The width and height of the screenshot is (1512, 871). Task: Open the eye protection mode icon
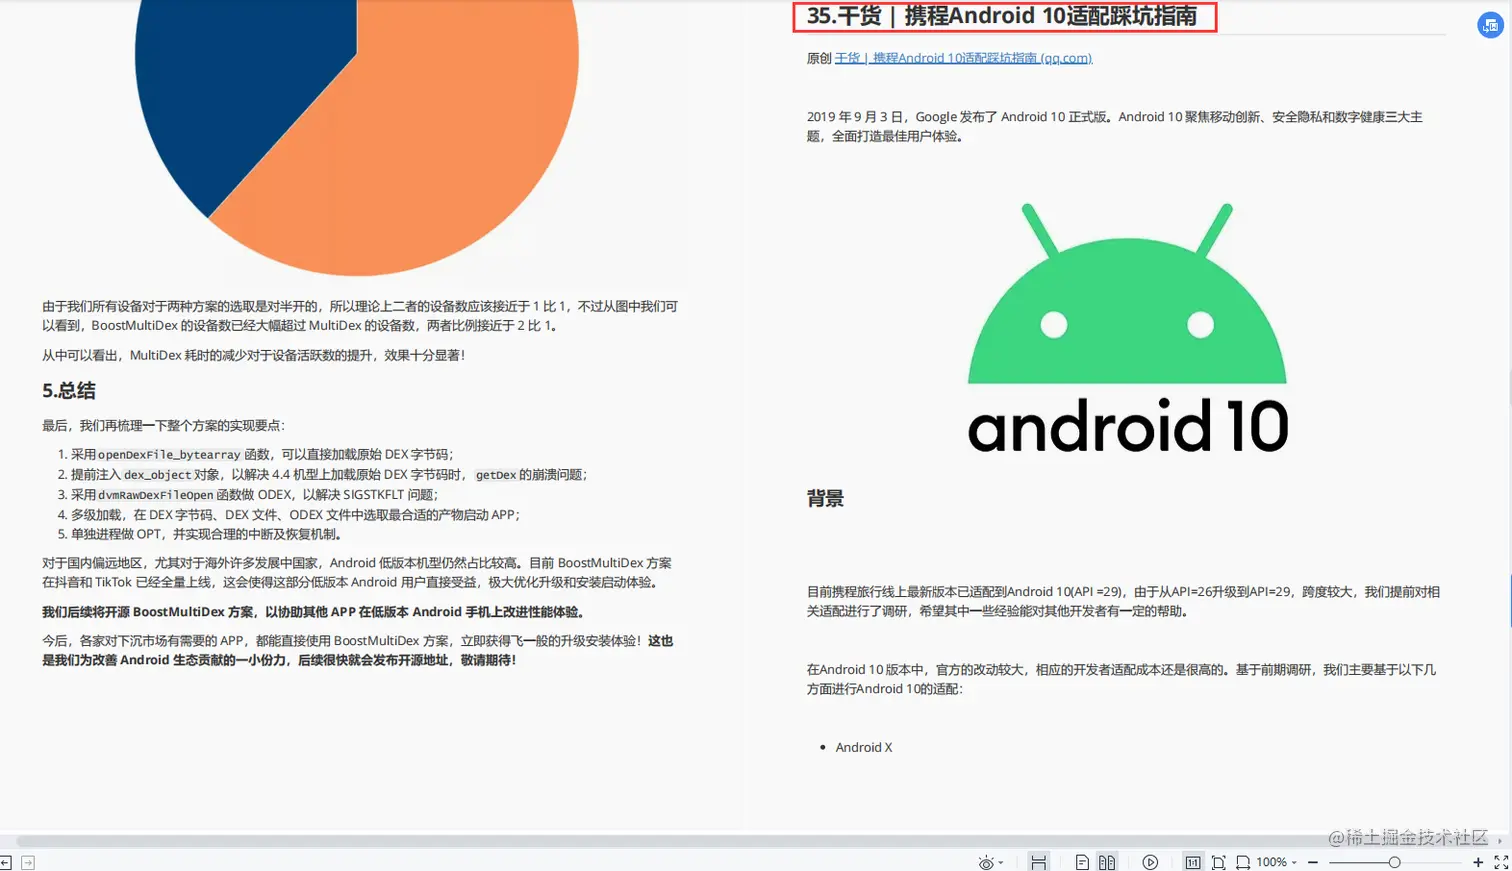[986, 862]
